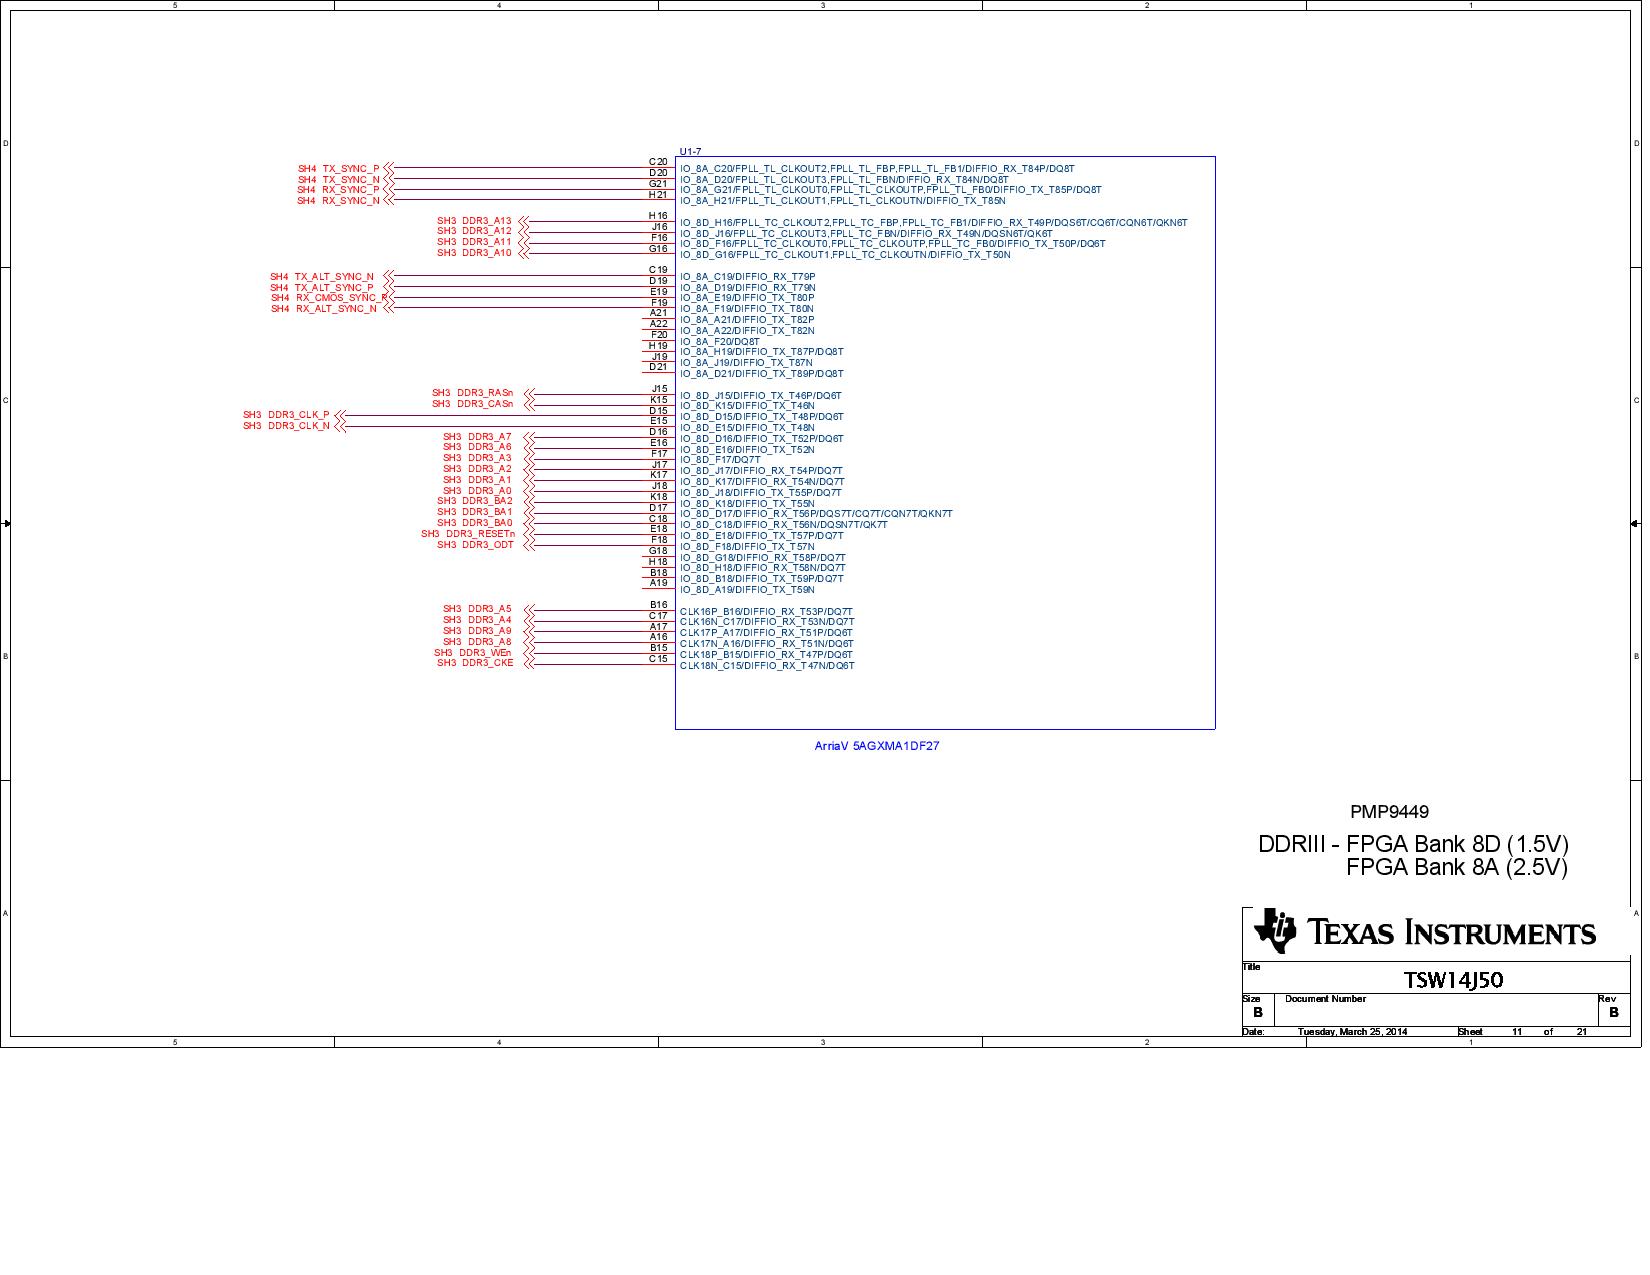Screen dimensions: 1650x1275
Task: Click the Texas Instruments logo
Action: coord(1425,932)
